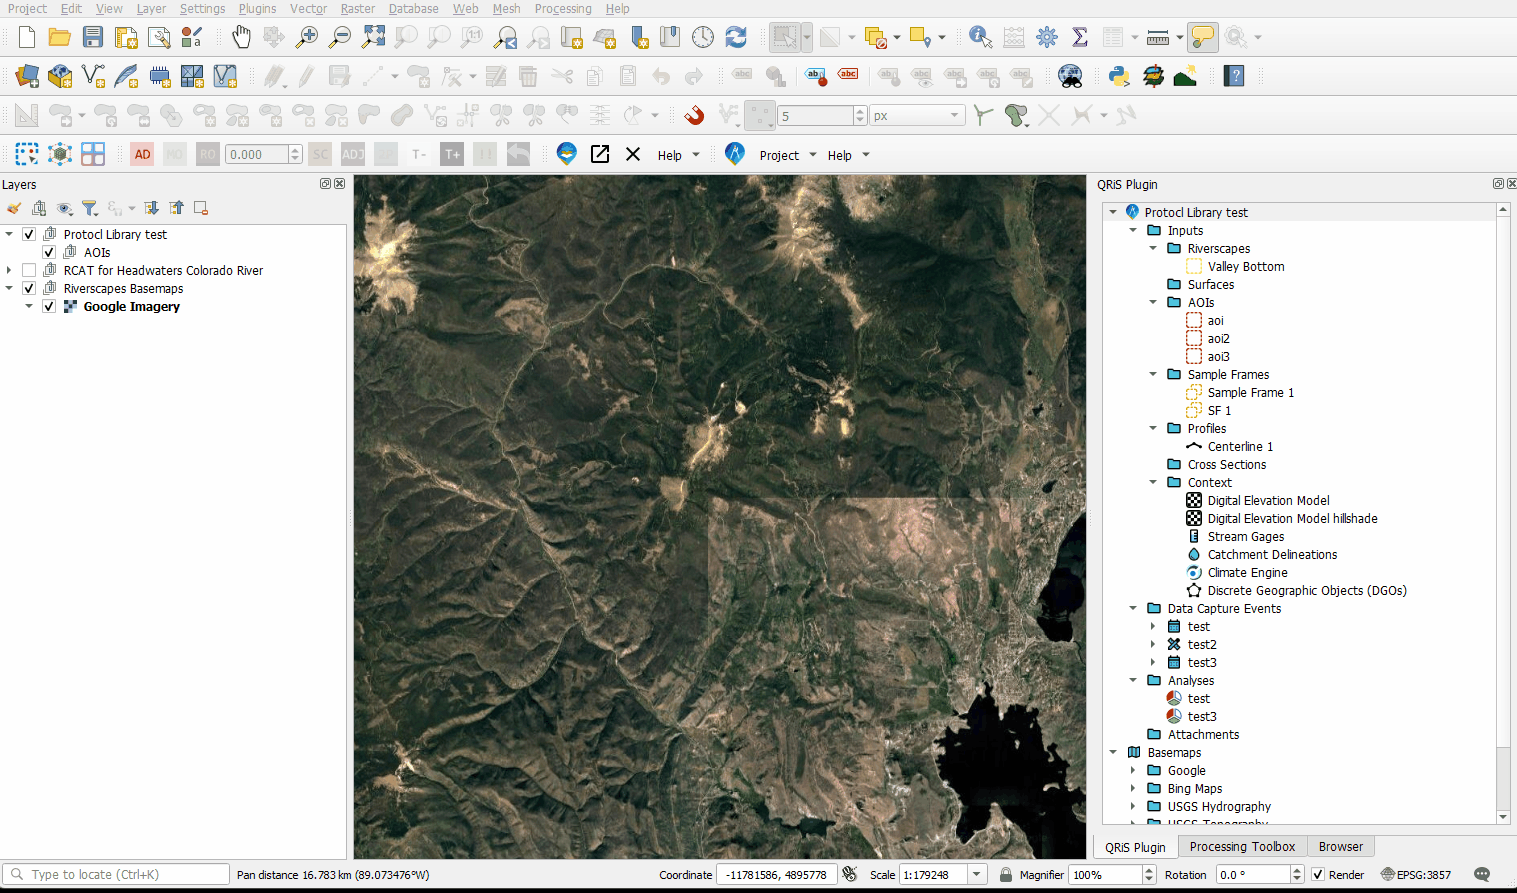Switch to the Browser tab

coord(1340,846)
